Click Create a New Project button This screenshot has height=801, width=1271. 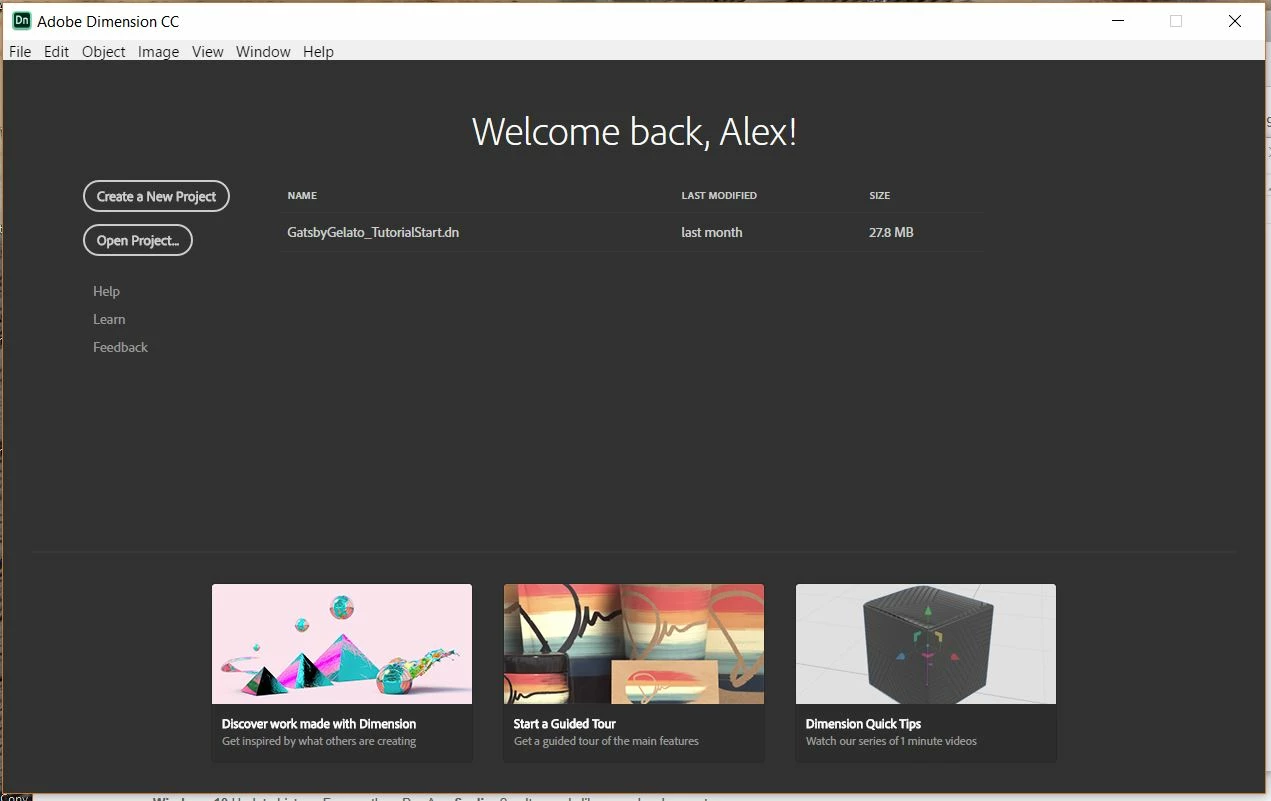pos(156,196)
